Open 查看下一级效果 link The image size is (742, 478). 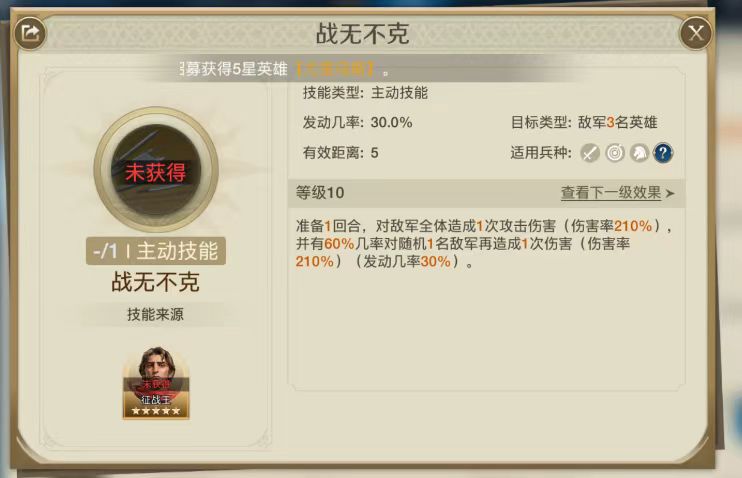(x=611, y=193)
